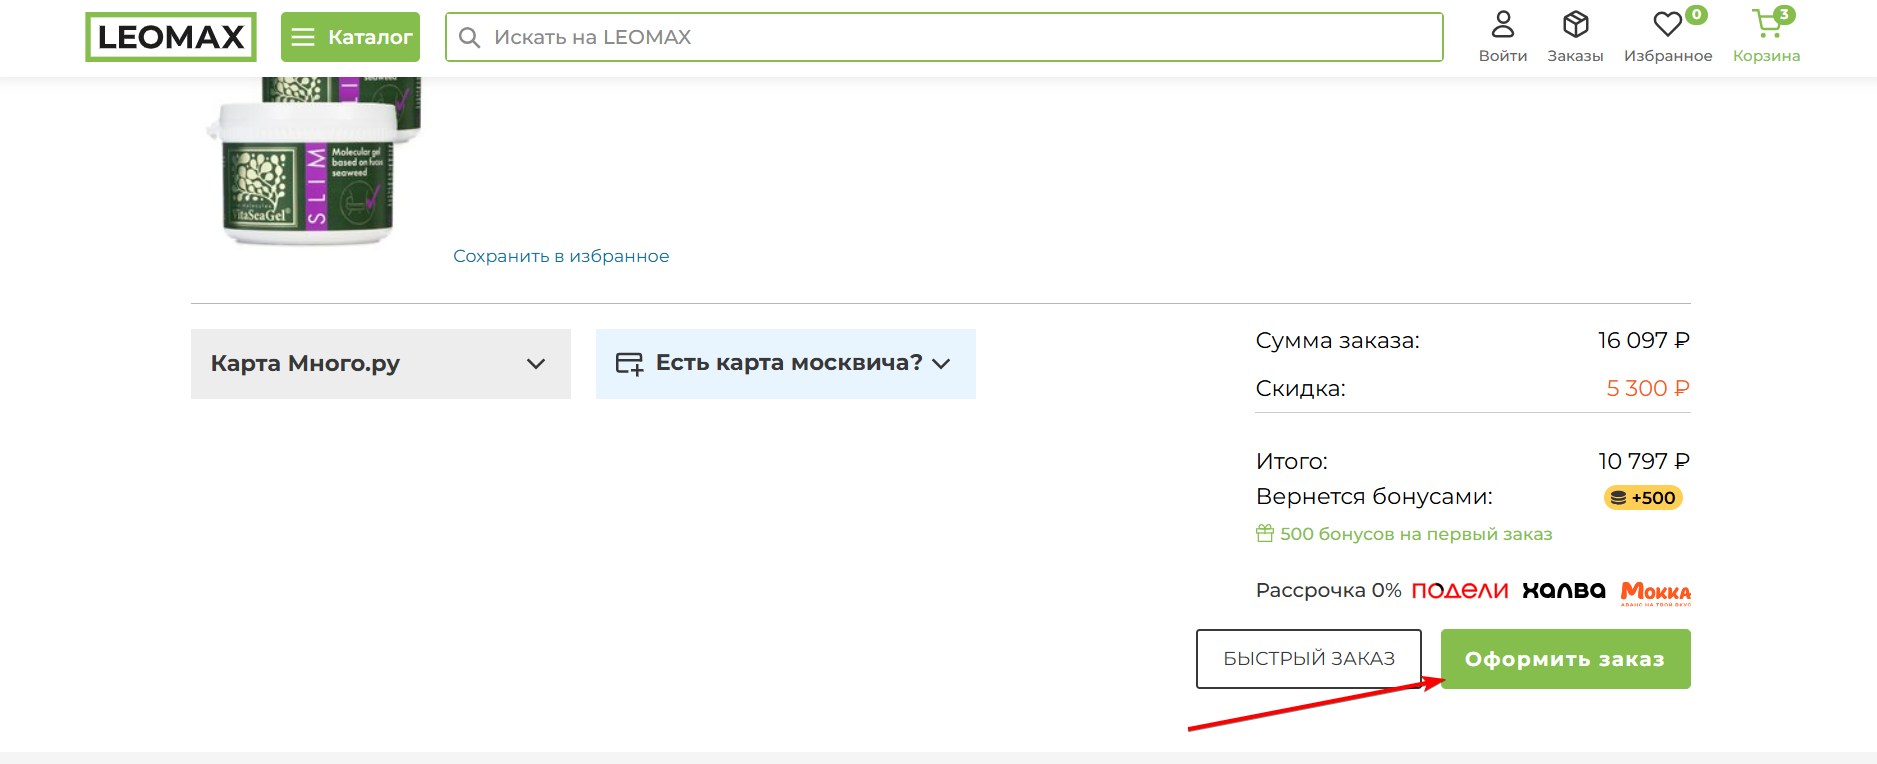Open the Заказы box icon
Viewport: 1877px width, 764px height.
point(1576,24)
